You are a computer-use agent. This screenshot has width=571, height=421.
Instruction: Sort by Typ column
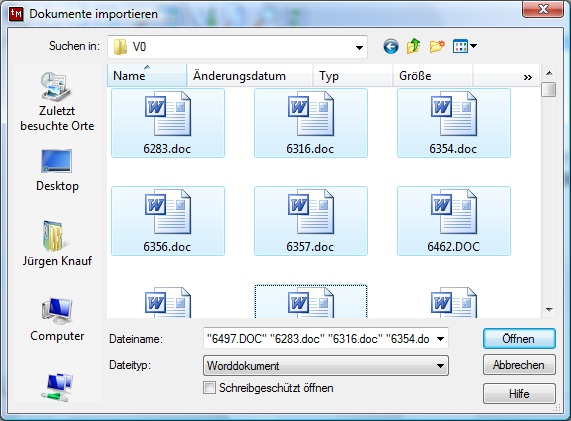coord(353,76)
